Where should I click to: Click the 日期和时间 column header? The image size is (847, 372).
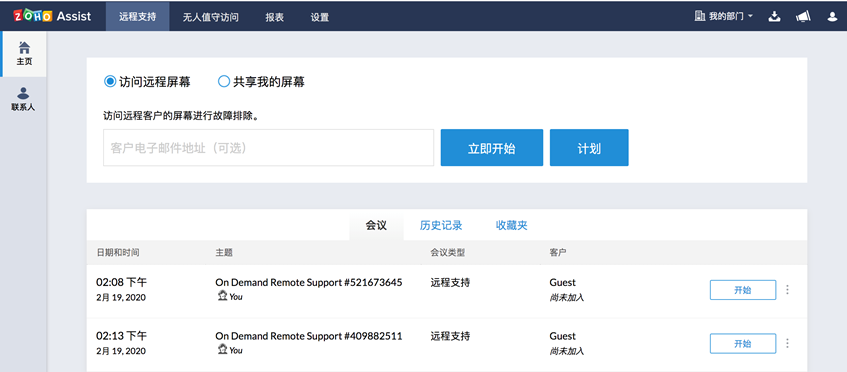click(x=118, y=252)
